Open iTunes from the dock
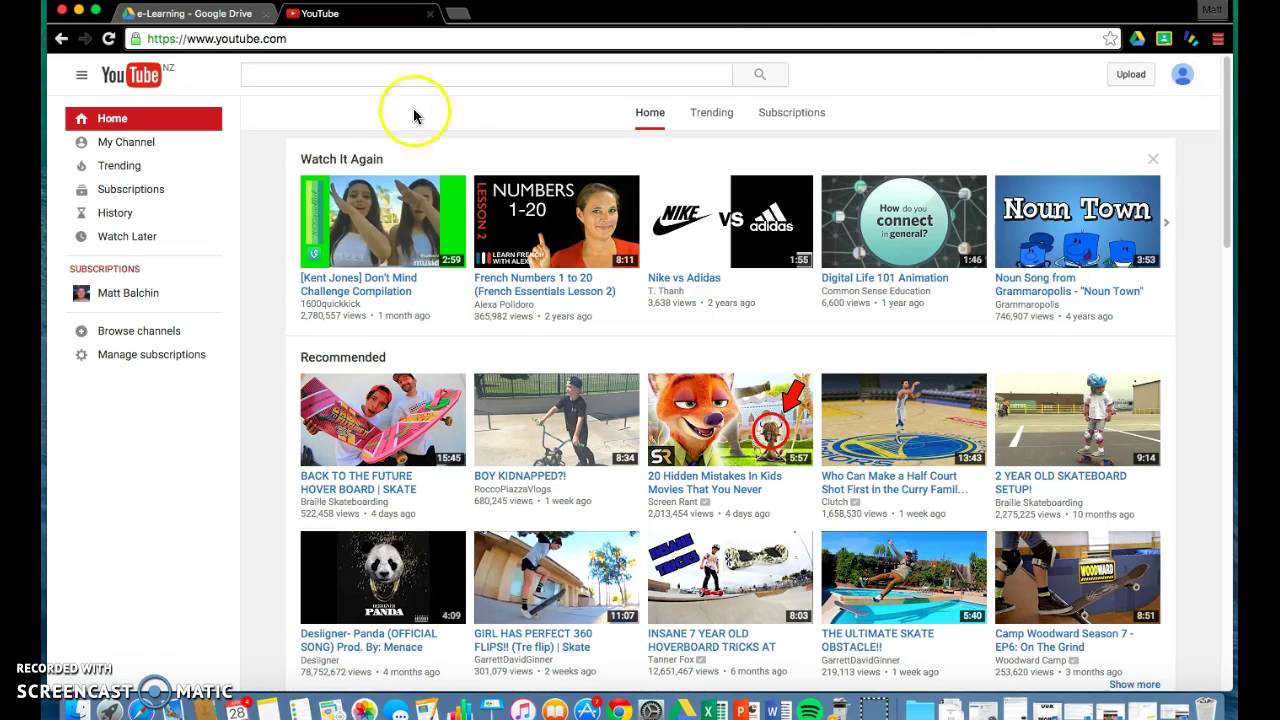Image resolution: width=1280 pixels, height=720 pixels. click(x=522, y=710)
